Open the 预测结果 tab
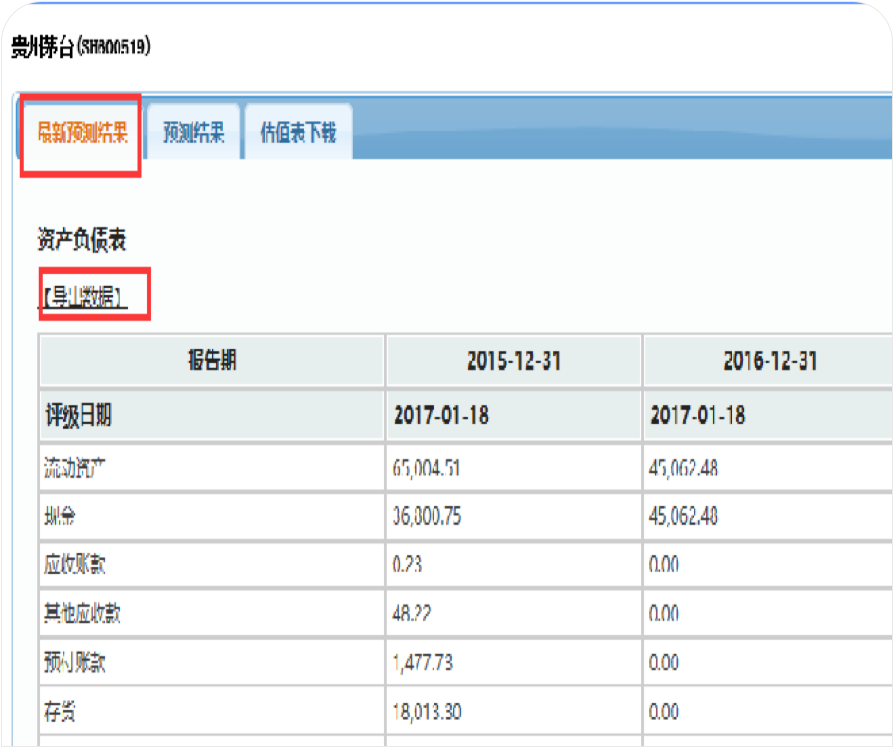The height and width of the screenshot is (748, 894). (x=193, y=134)
